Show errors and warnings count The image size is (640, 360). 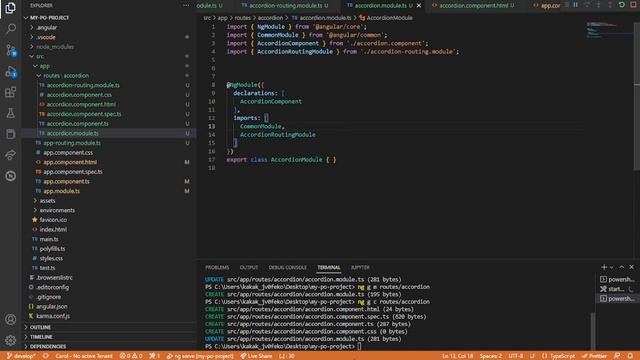(131, 356)
